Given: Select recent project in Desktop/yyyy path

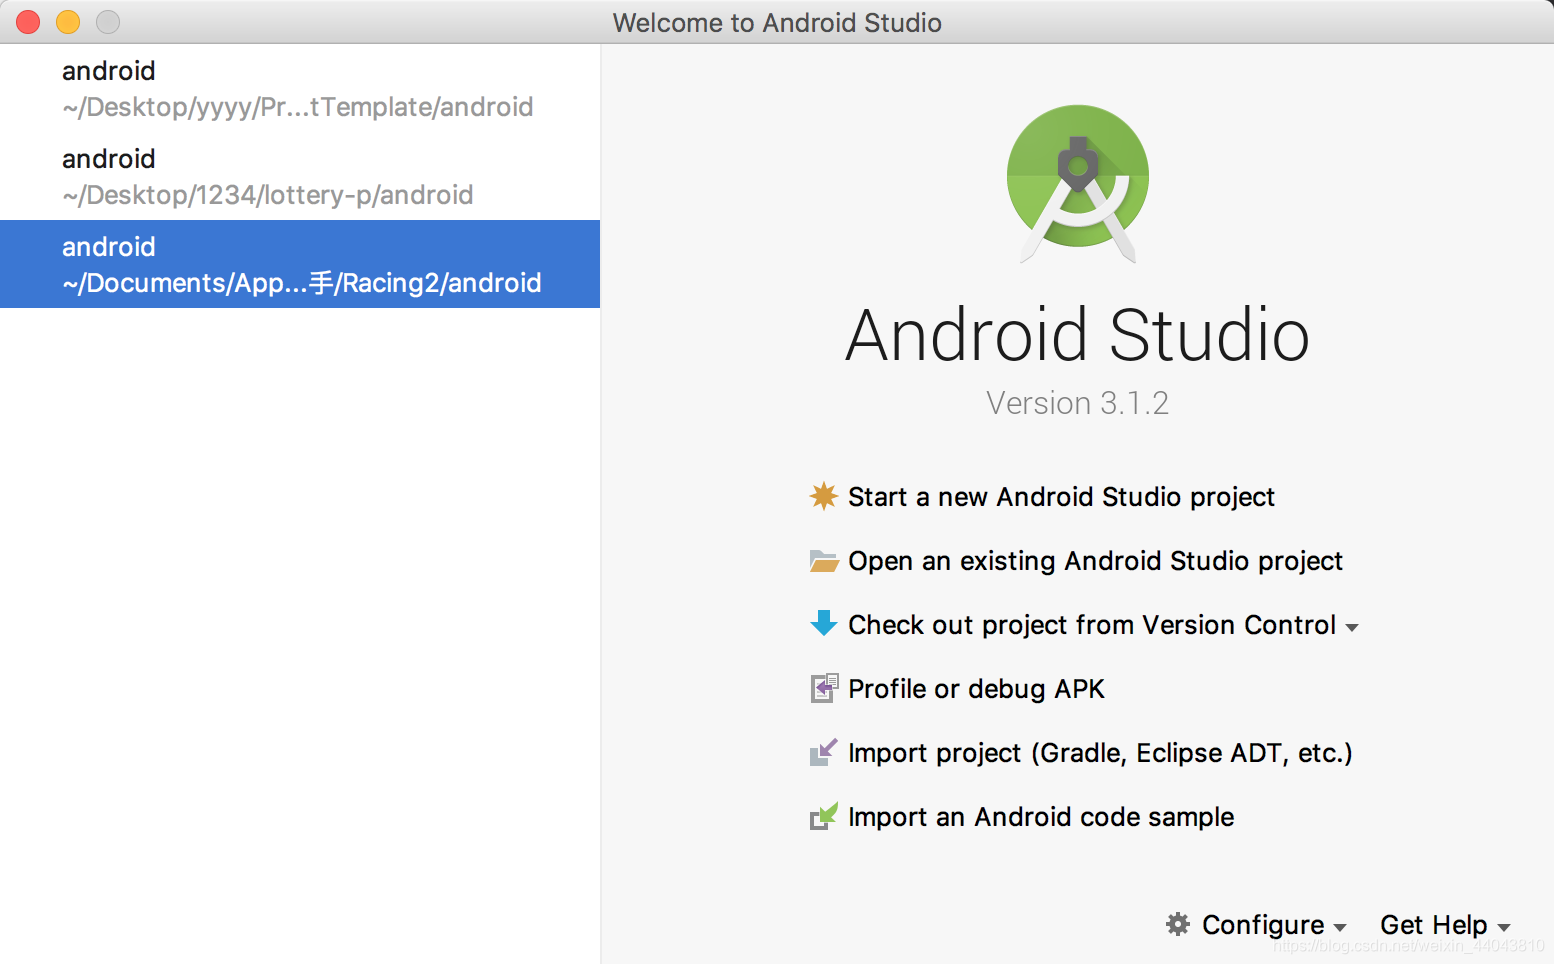Looking at the screenshot, I should pos(300,88).
